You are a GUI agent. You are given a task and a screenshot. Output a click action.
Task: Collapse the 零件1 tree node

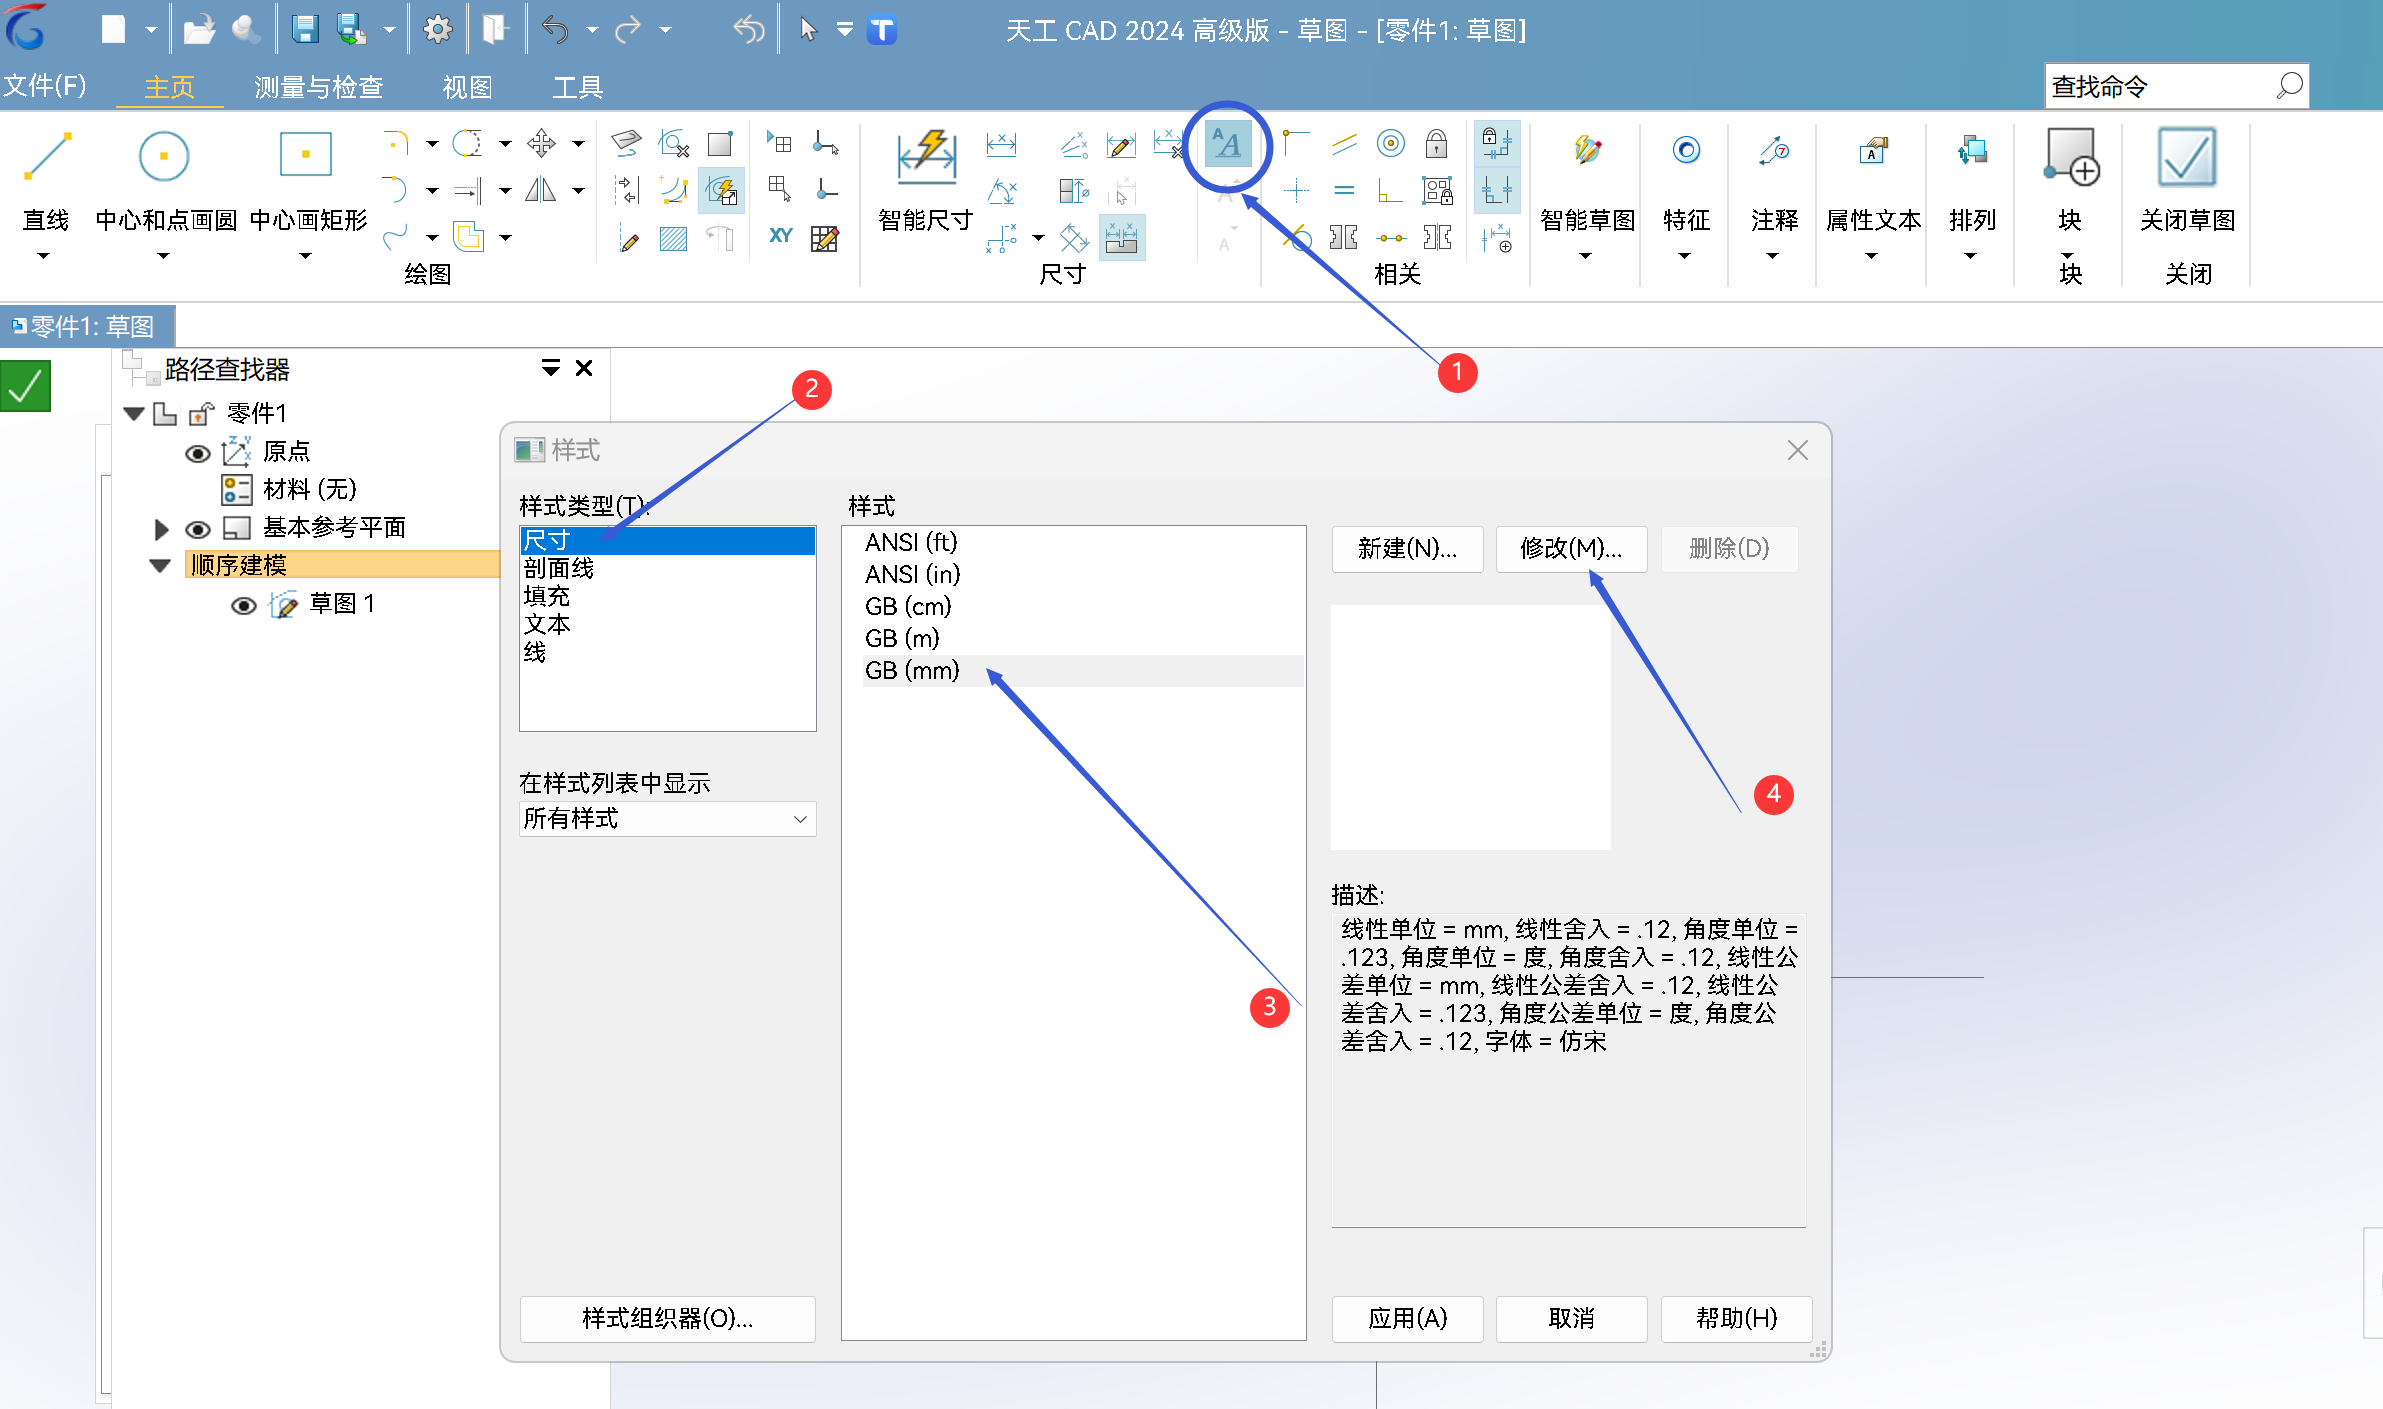click(134, 413)
